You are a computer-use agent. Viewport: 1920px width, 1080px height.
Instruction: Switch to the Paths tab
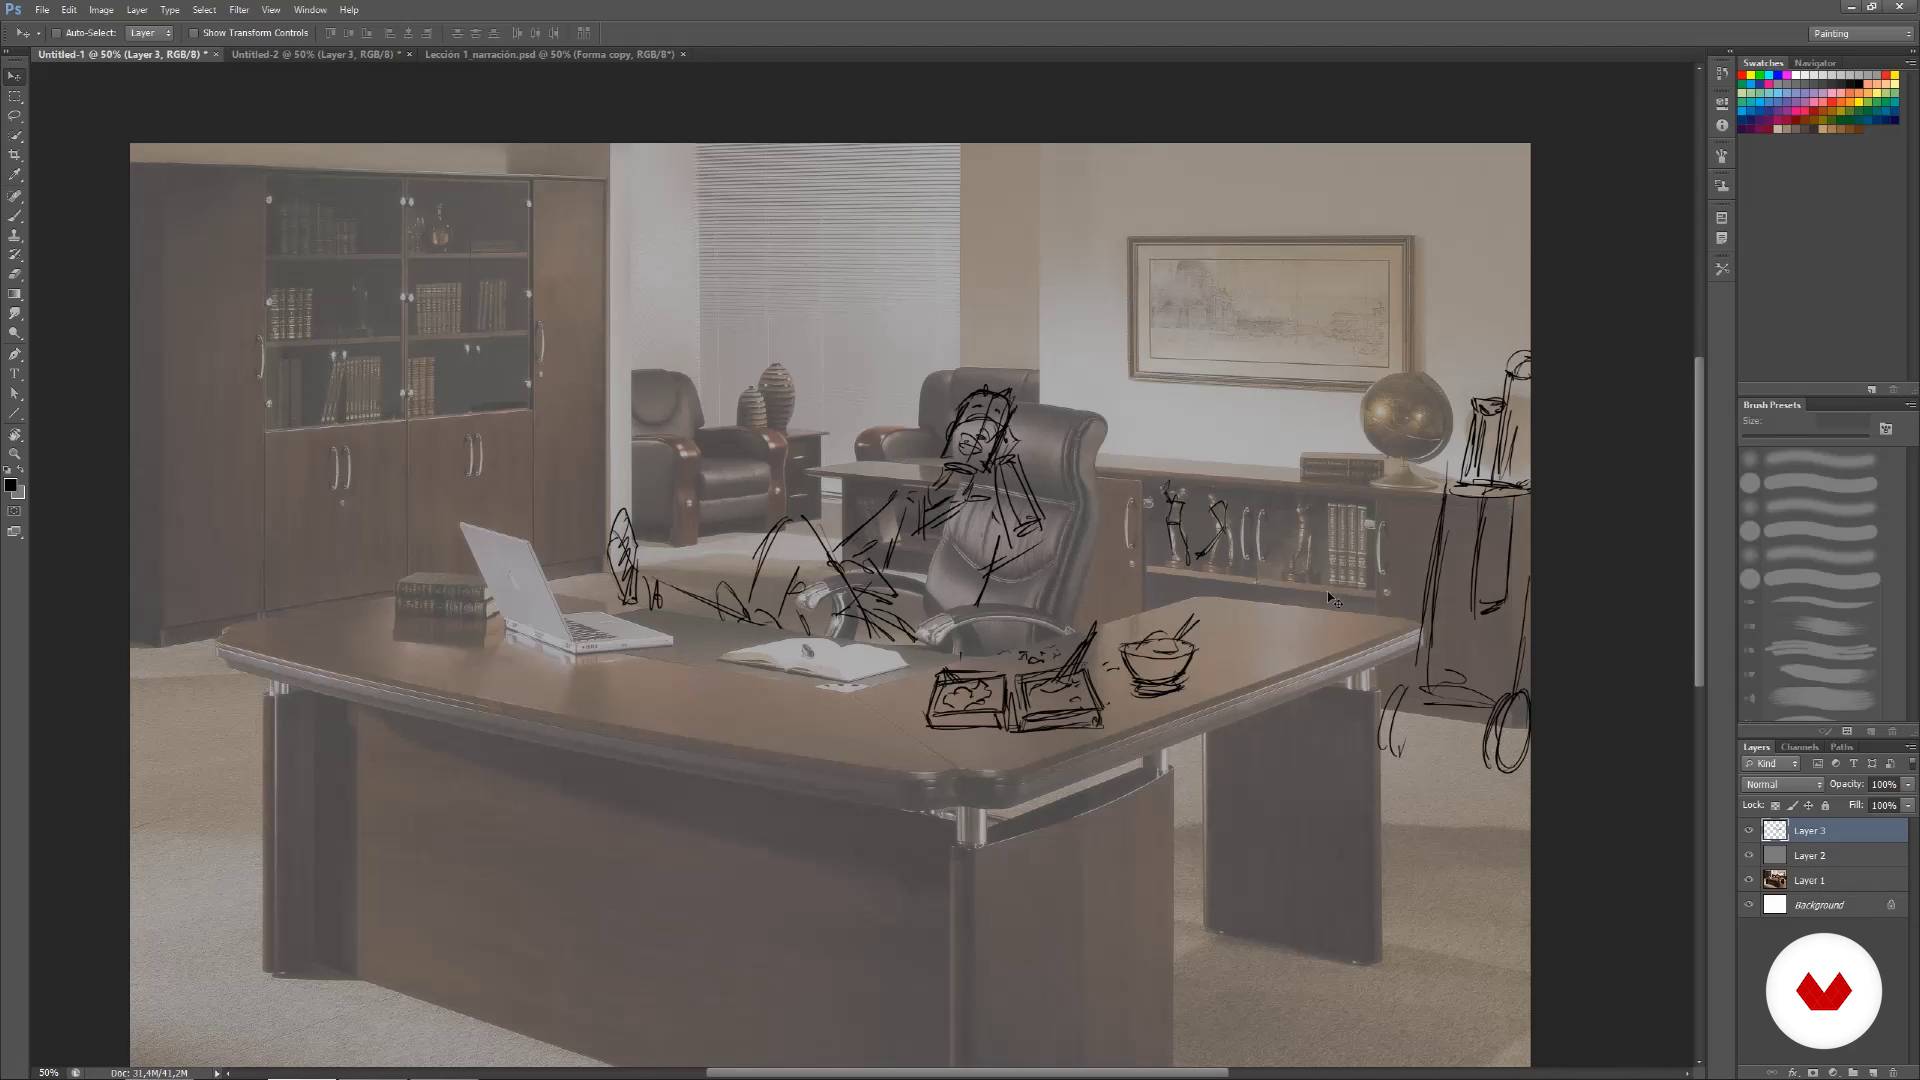coord(1841,747)
